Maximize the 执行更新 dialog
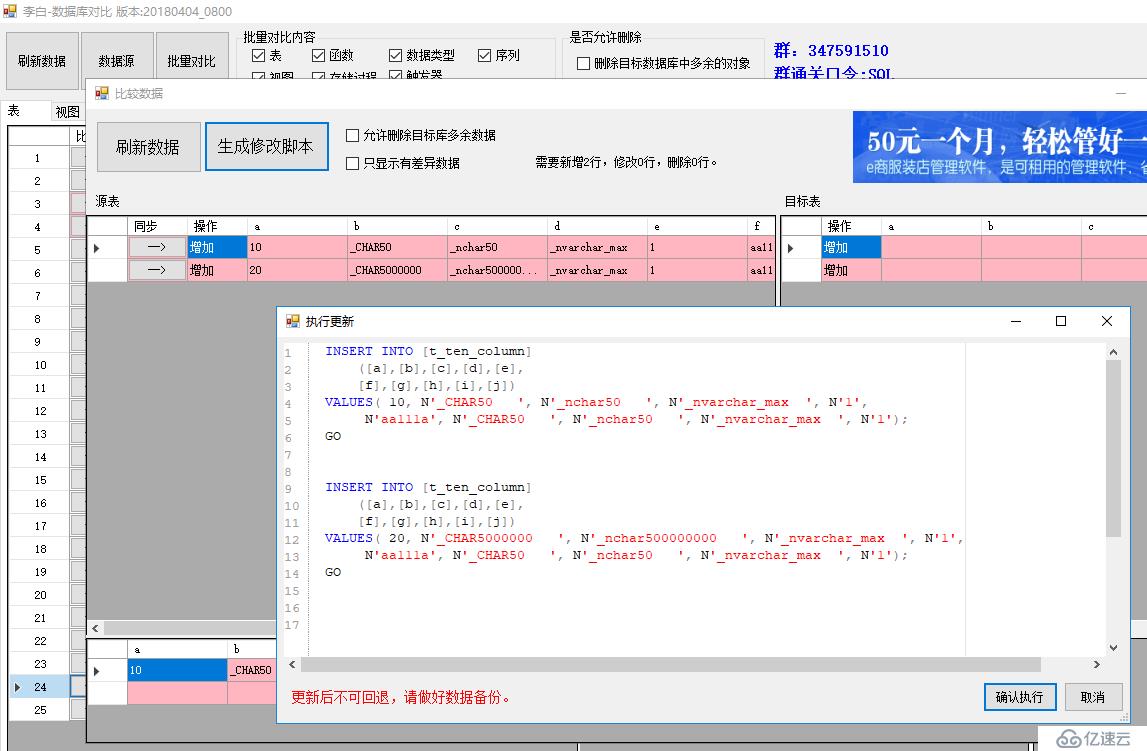Screen dimensions: 1147x751 1061,321
